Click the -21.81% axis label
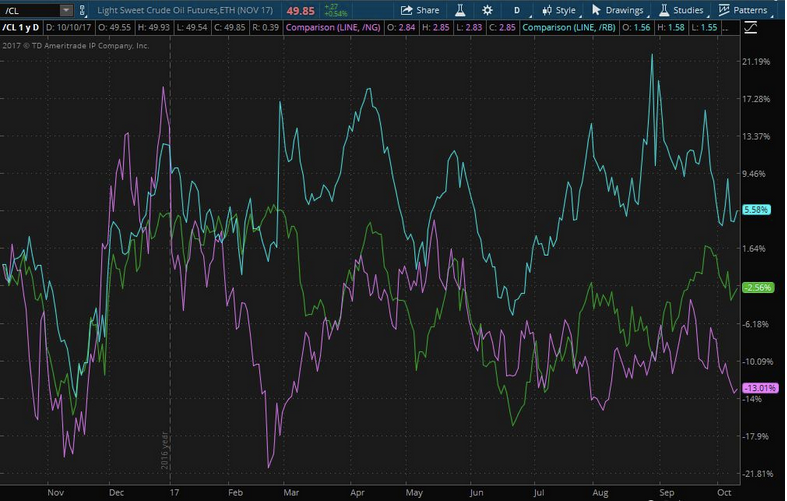Screen dimensions: 787x501 [x=757, y=473]
